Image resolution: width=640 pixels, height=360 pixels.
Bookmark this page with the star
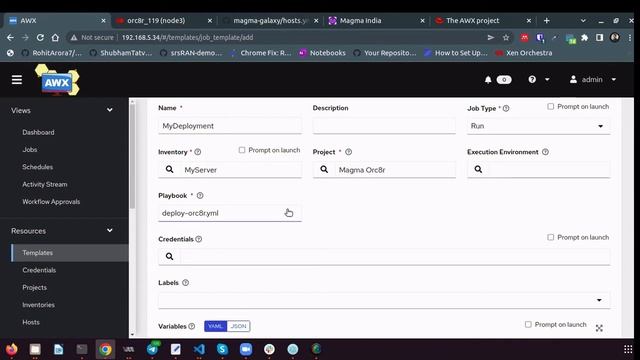506,38
